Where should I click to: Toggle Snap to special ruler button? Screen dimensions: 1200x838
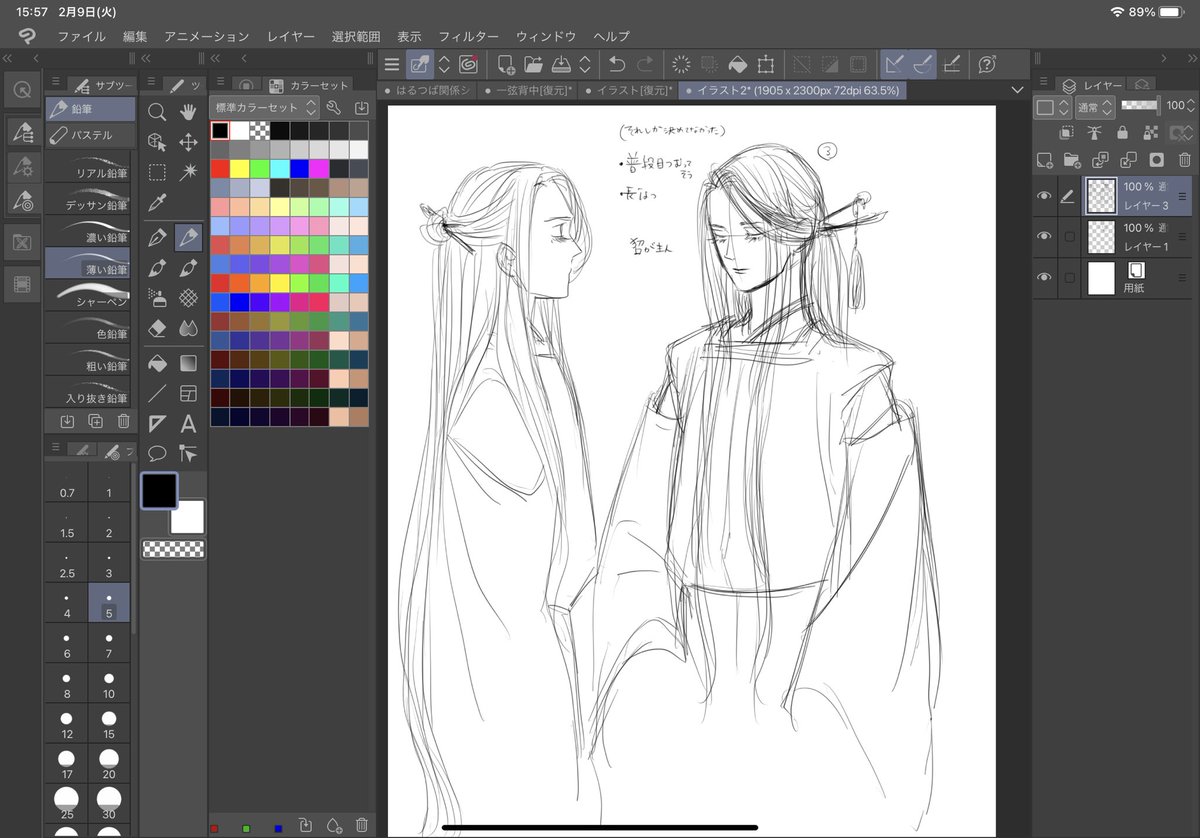(x=923, y=64)
